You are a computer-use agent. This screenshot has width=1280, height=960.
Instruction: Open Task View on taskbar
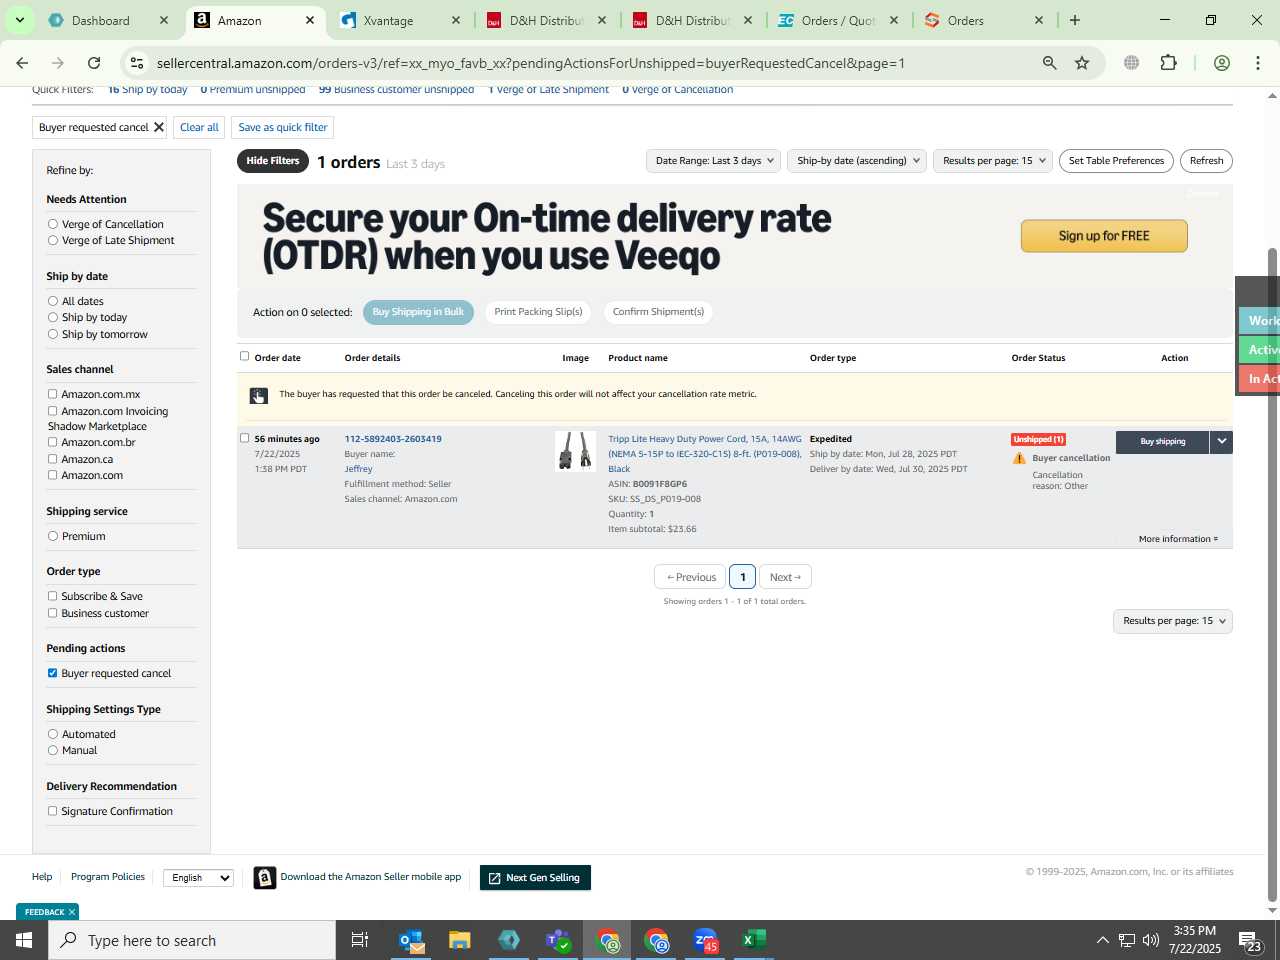360,940
